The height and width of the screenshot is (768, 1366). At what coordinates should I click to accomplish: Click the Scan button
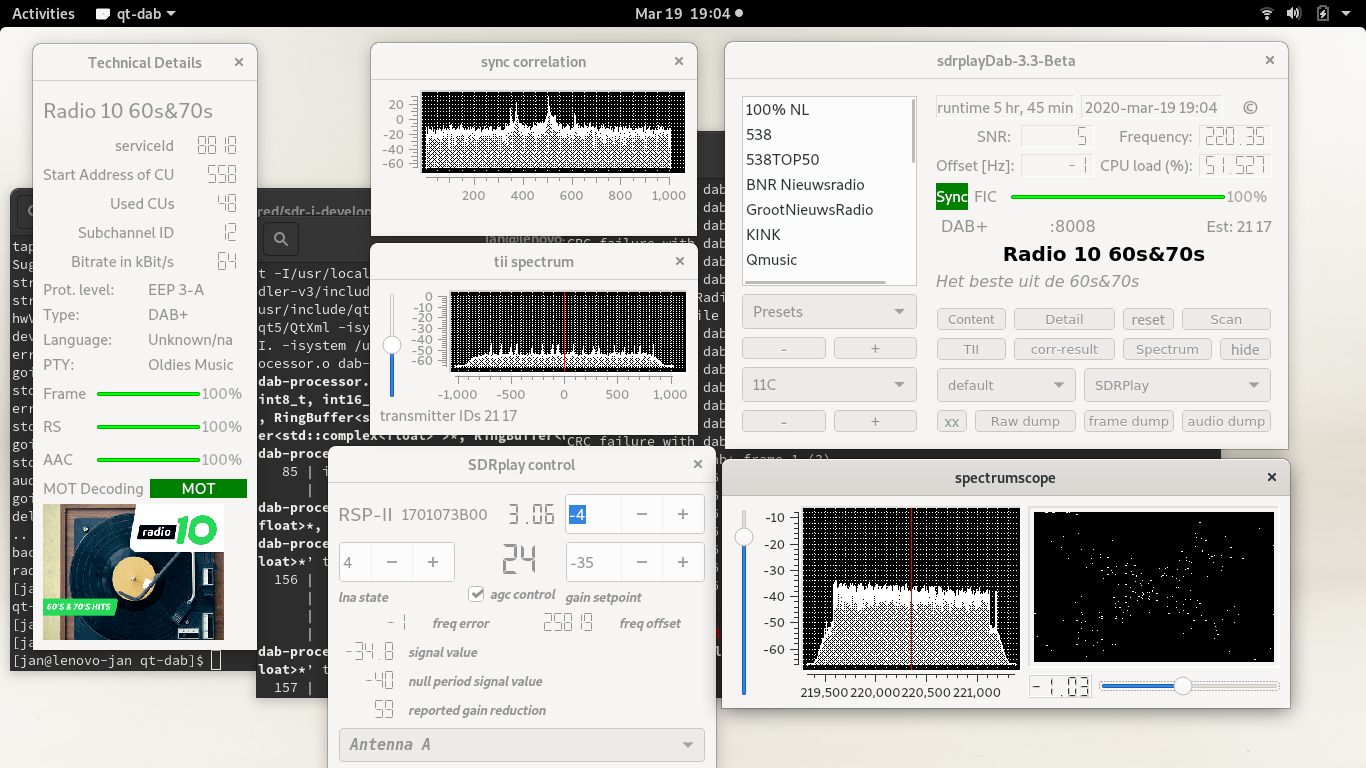[1226, 319]
